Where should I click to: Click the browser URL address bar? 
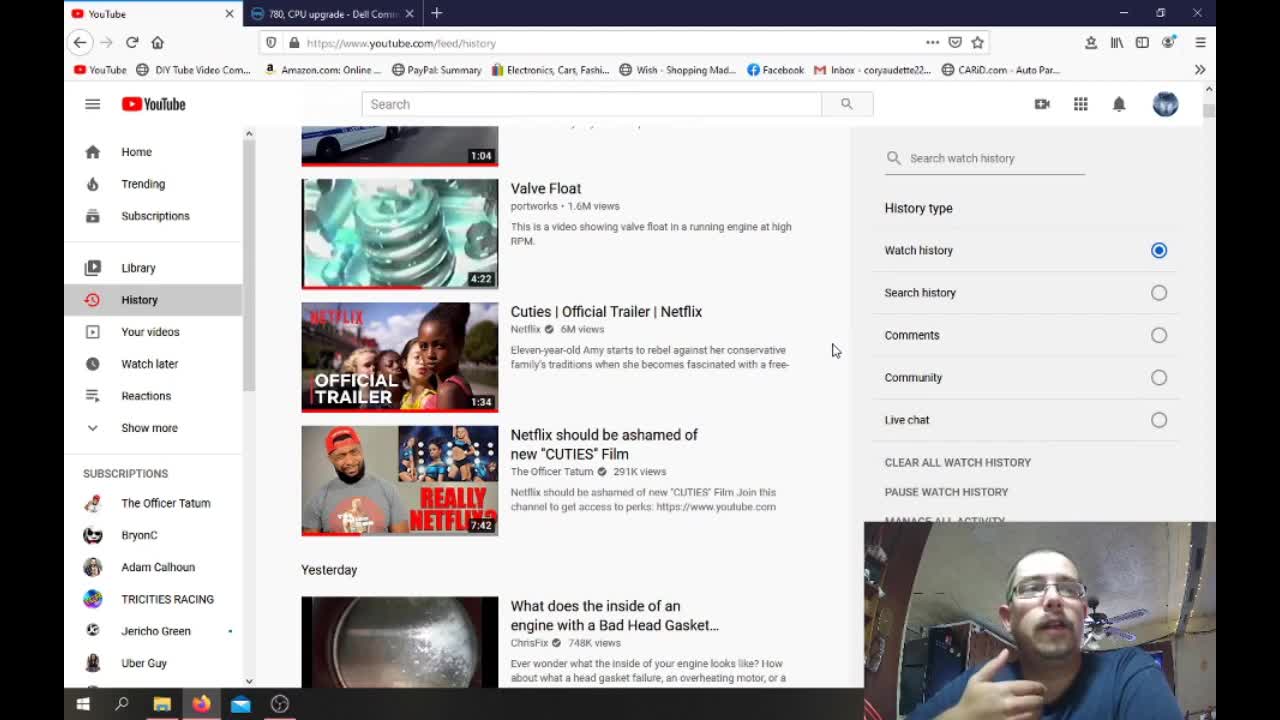pyautogui.click(x=610, y=43)
